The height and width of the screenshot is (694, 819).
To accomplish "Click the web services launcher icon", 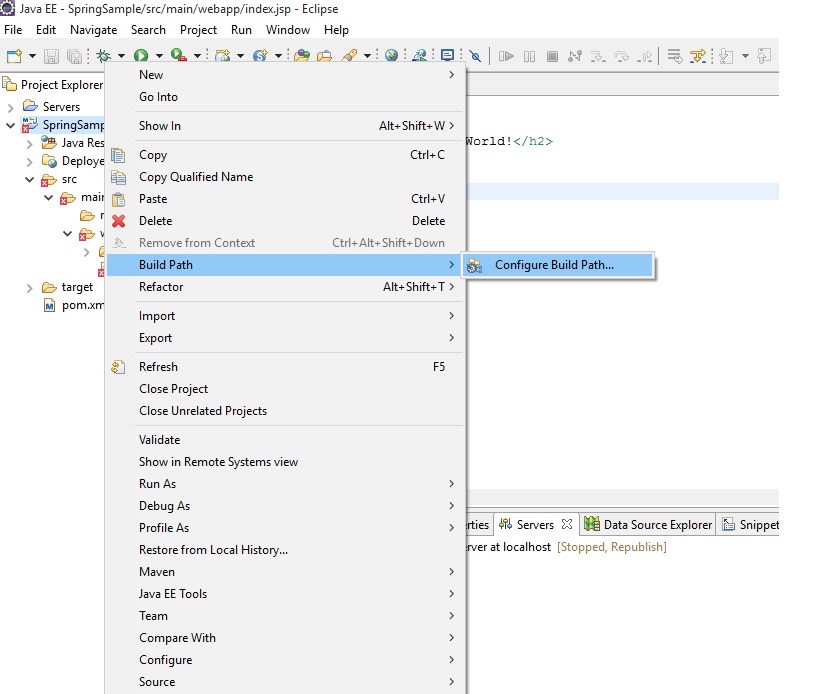I will (419, 55).
